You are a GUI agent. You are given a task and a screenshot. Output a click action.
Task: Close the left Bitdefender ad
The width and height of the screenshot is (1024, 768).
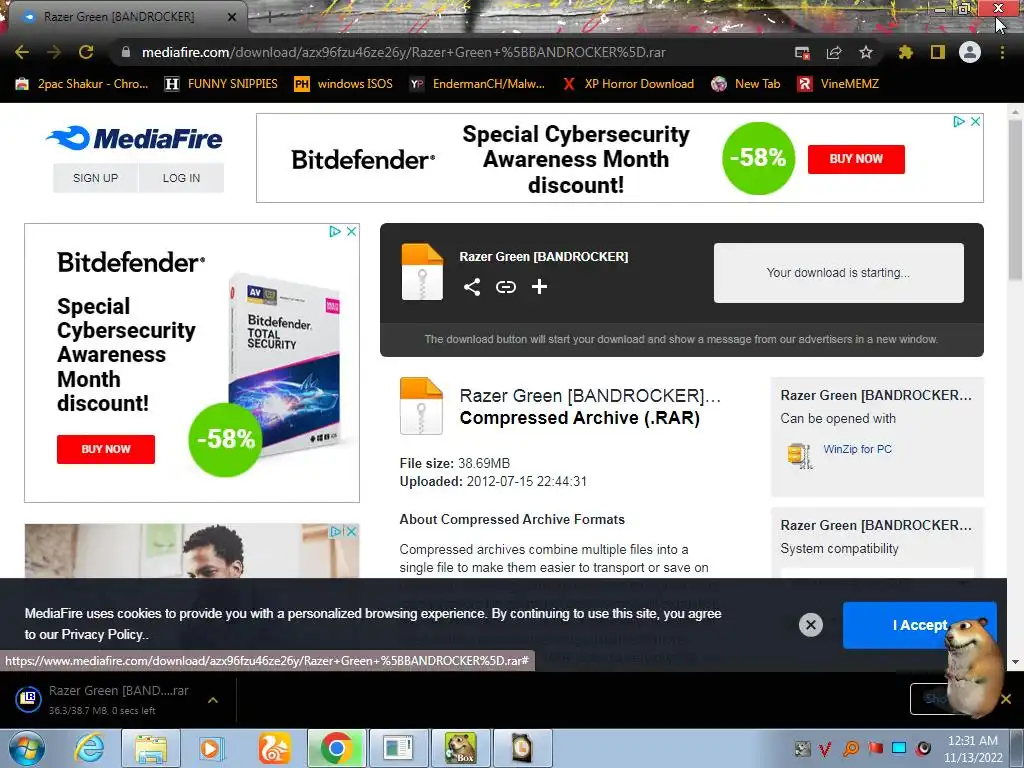point(351,231)
